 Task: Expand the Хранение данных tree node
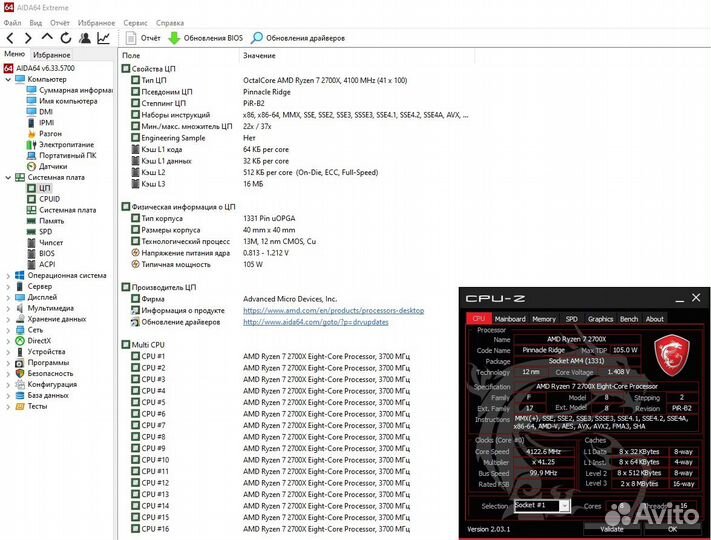click(8, 319)
